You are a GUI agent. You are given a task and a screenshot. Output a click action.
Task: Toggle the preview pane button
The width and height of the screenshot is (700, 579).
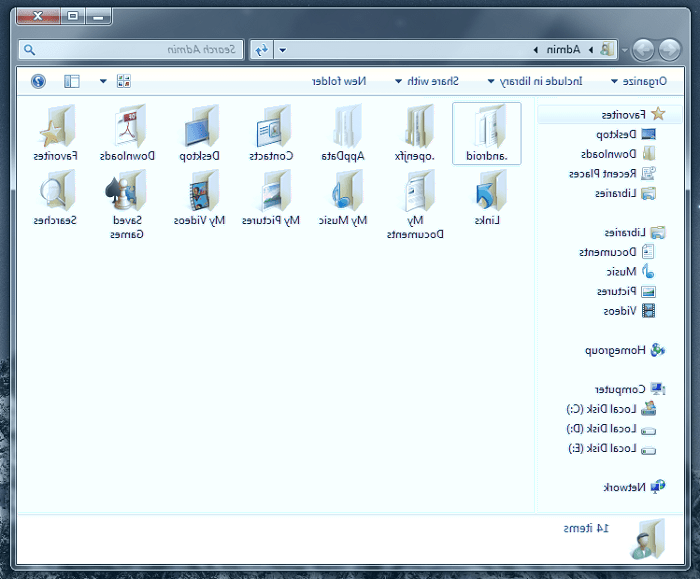tap(72, 81)
